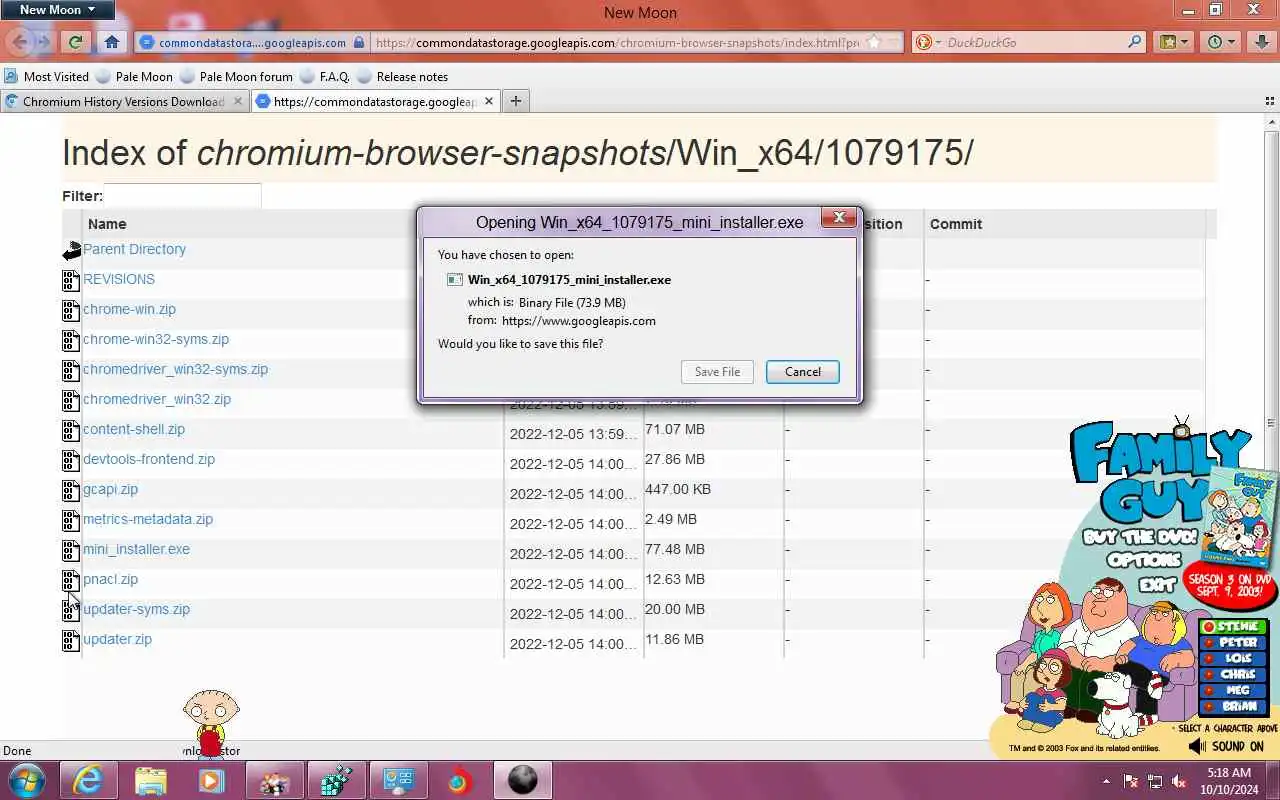The image size is (1280, 800).
Task: Open the REVISIONS file link
Action: click(x=119, y=279)
